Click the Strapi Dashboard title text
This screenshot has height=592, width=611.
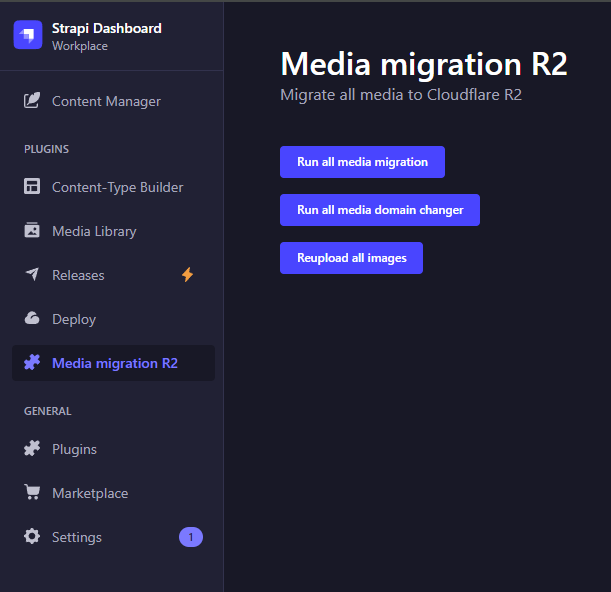point(107,28)
